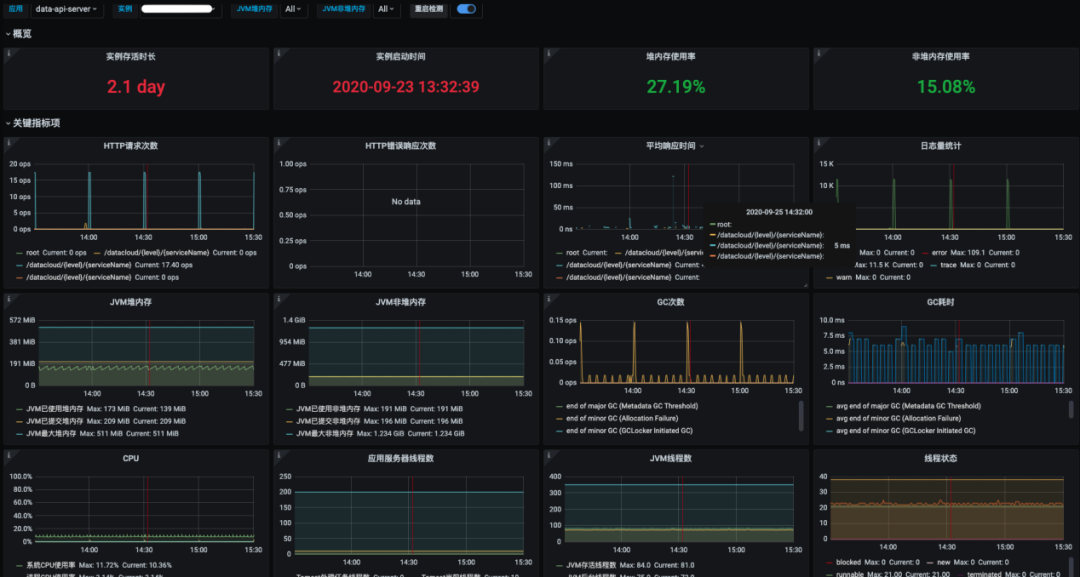Image resolution: width=1080 pixels, height=577 pixels.
Task: Click info icon on 应用服务器线程数 panel
Action: tap(278, 455)
